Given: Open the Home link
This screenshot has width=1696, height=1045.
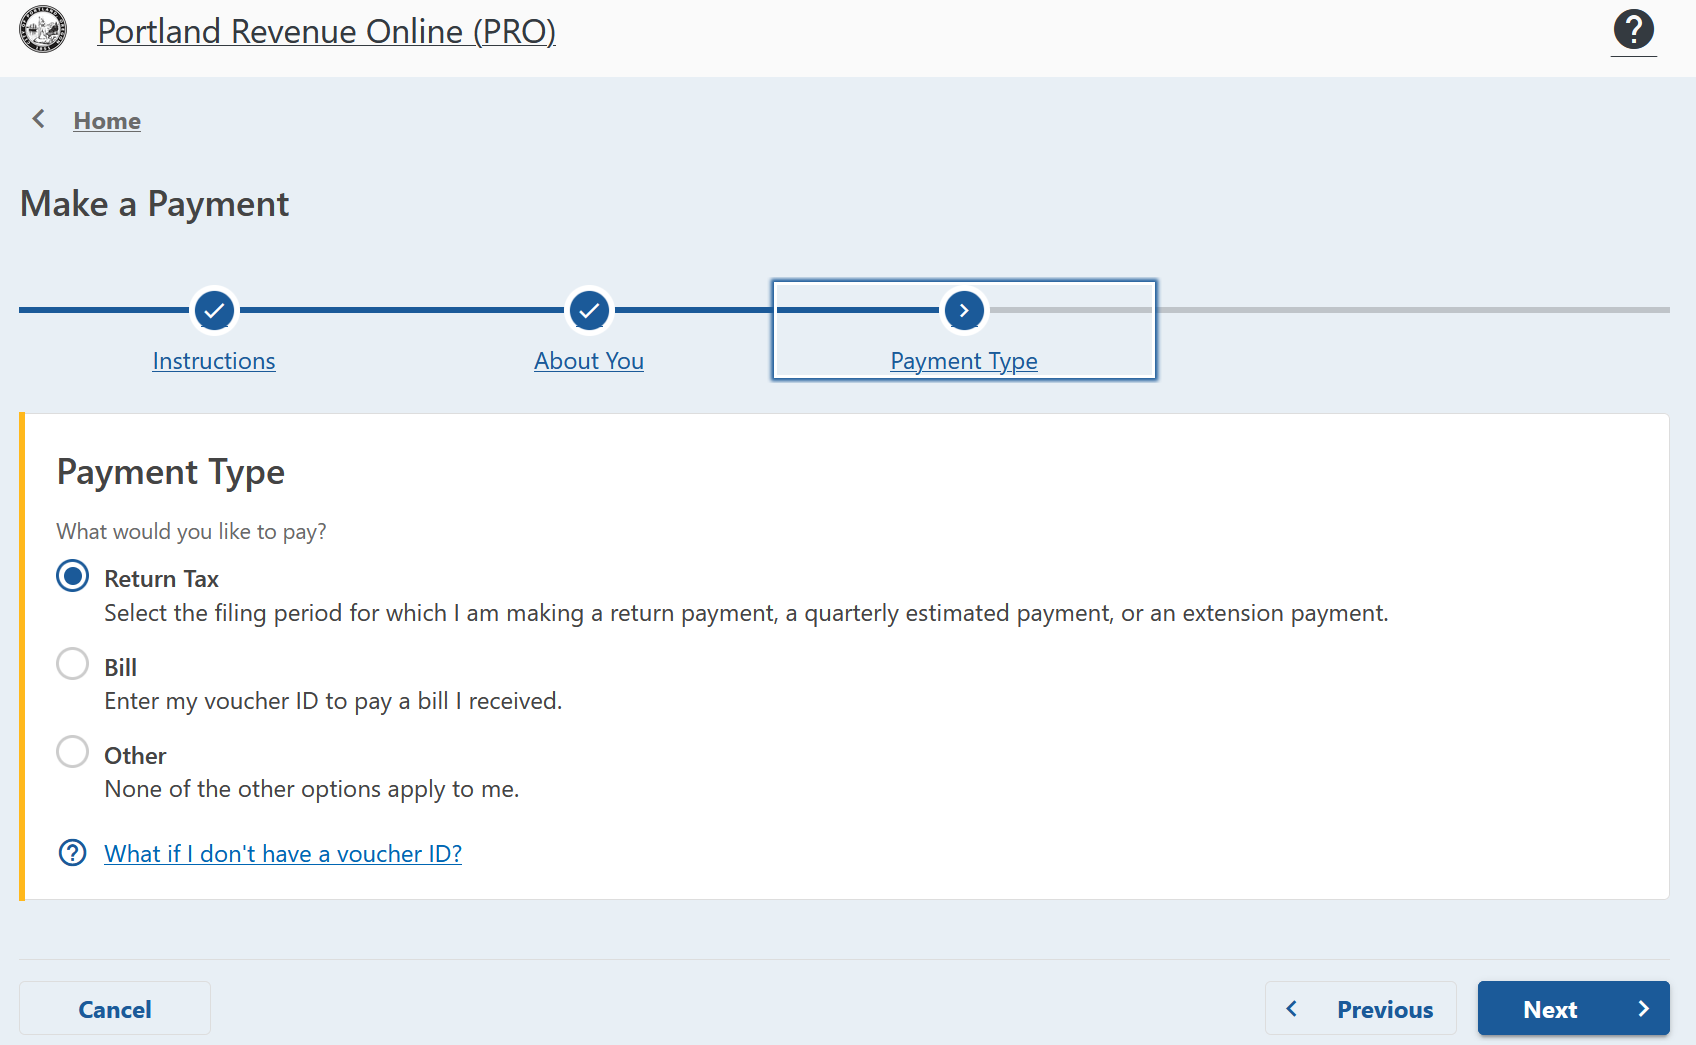Looking at the screenshot, I should 106,120.
